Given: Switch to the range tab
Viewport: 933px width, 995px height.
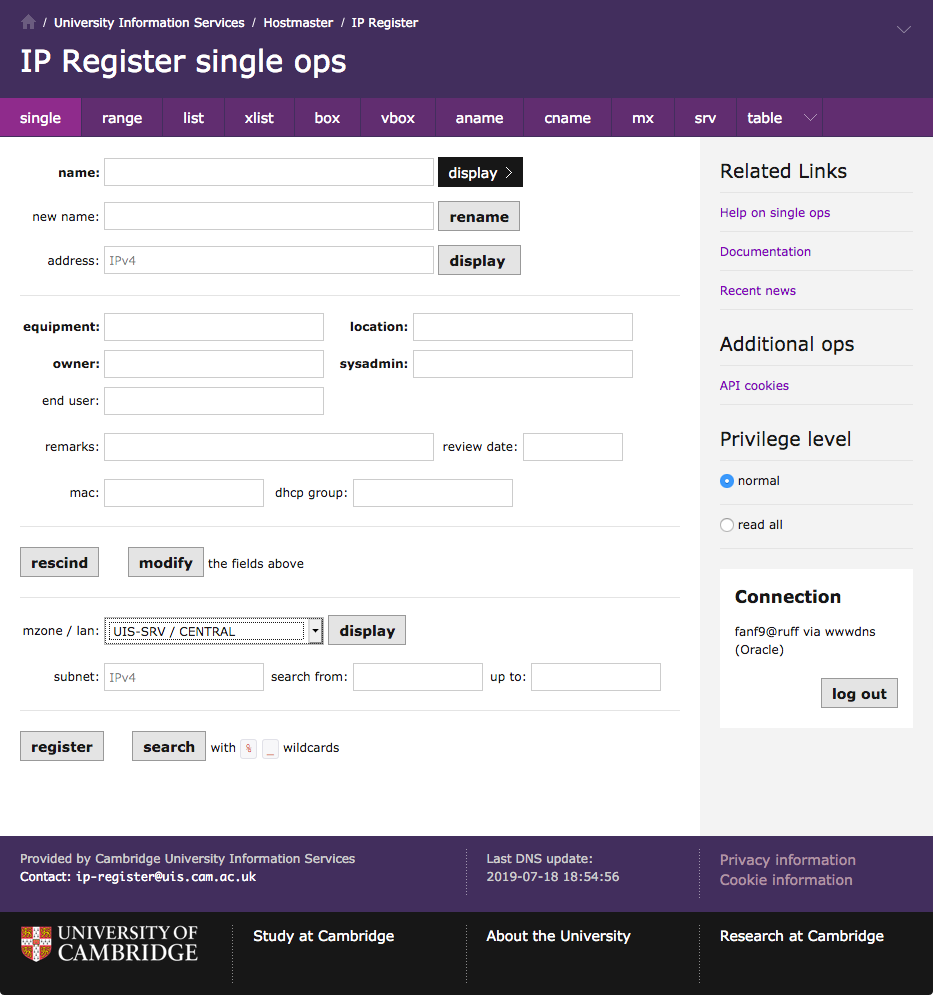Looking at the screenshot, I should click(x=122, y=118).
